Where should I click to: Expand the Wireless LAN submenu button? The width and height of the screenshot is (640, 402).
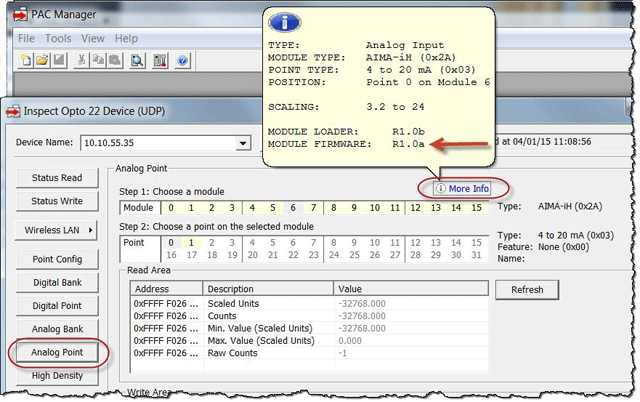pos(56,230)
